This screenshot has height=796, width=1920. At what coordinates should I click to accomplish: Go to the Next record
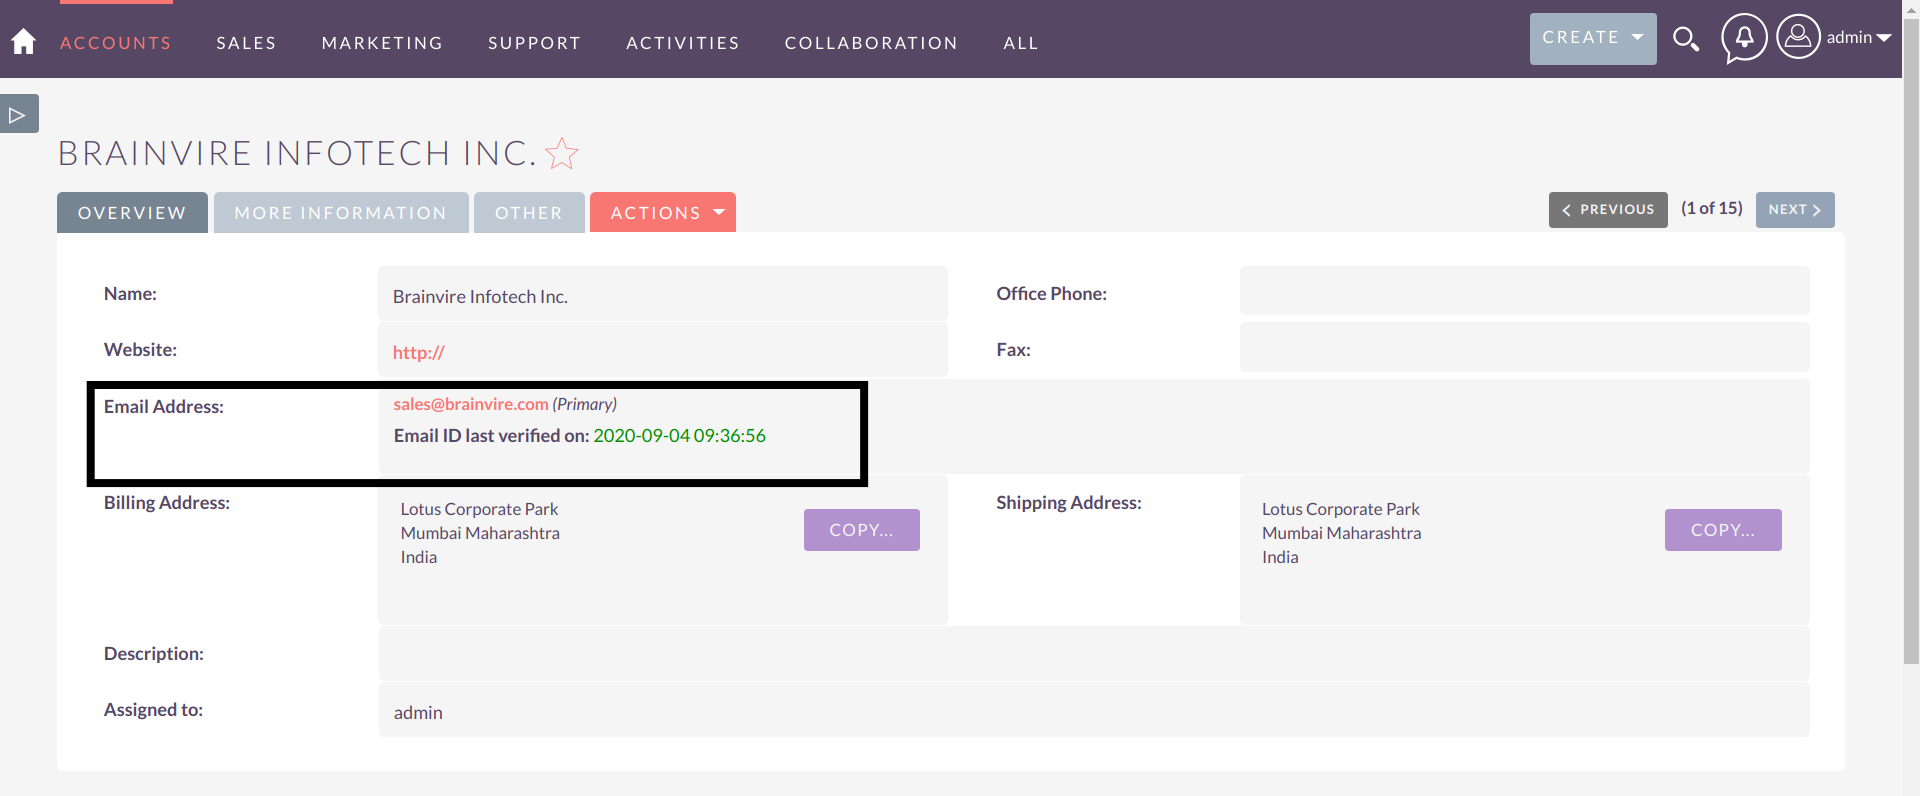coord(1795,210)
